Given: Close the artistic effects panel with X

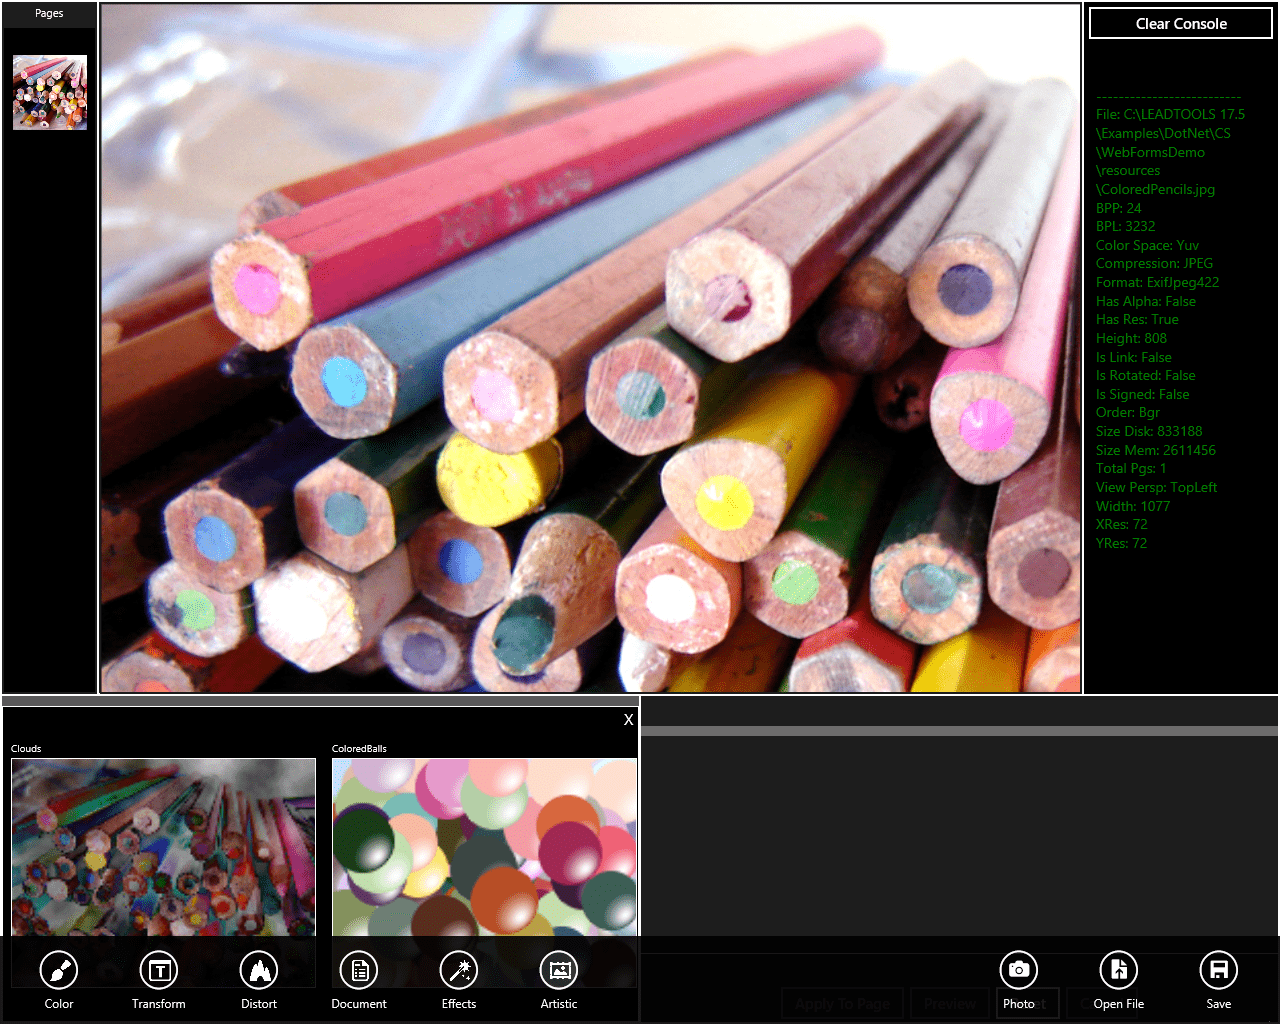Looking at the screenshot, I should tap(628, 720).
